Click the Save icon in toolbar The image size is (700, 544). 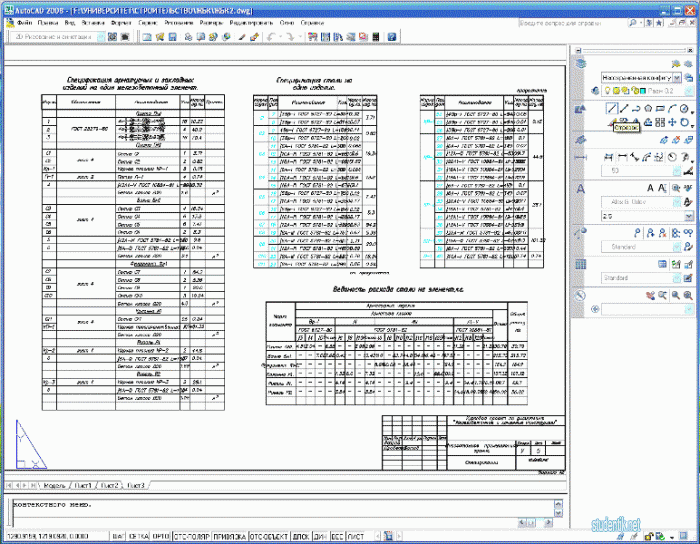[172, 37]
